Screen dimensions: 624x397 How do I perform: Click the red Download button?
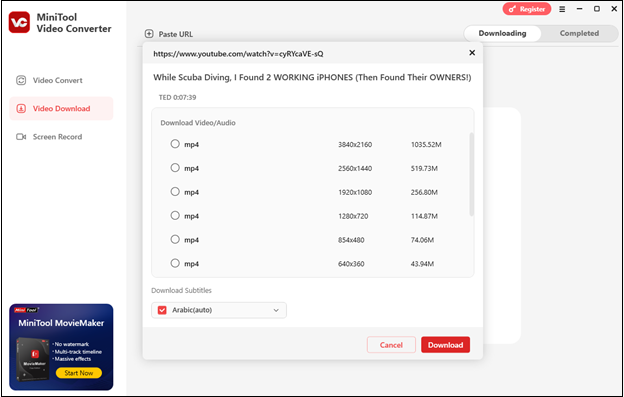tap(445, 345)
